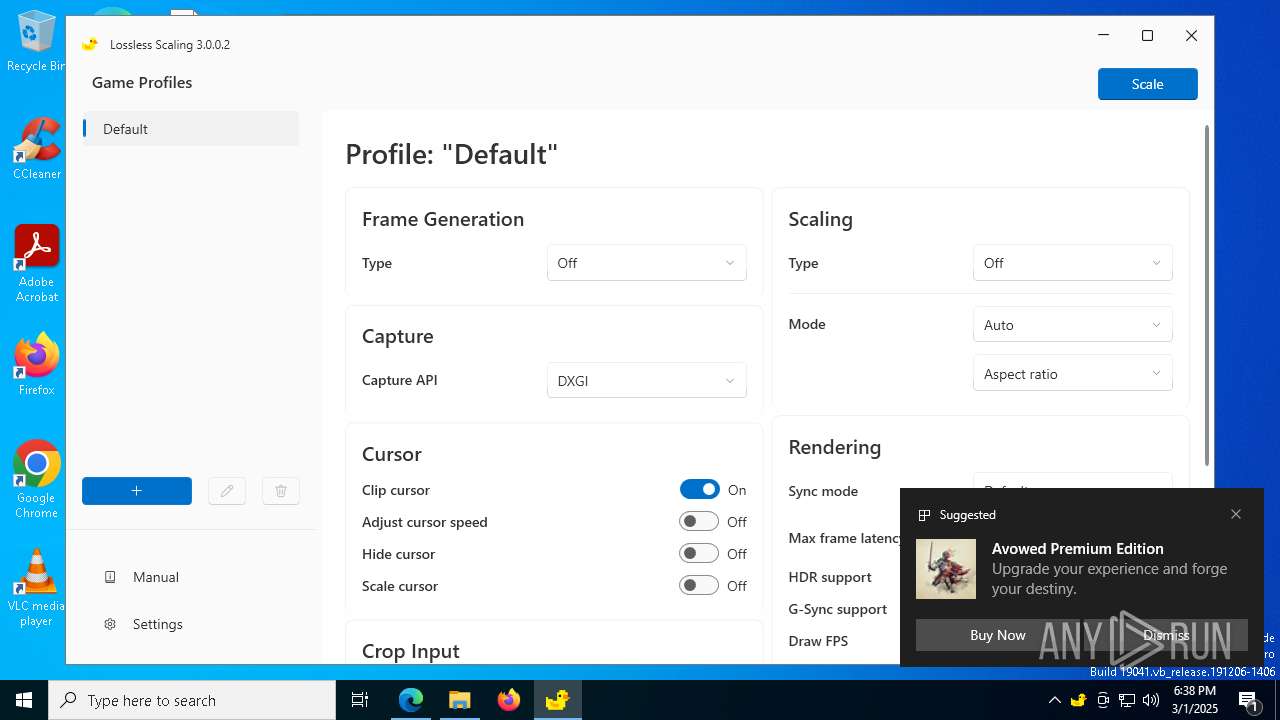Add a new game profile with plus button
1280x720 pixels.
(137, 491)
